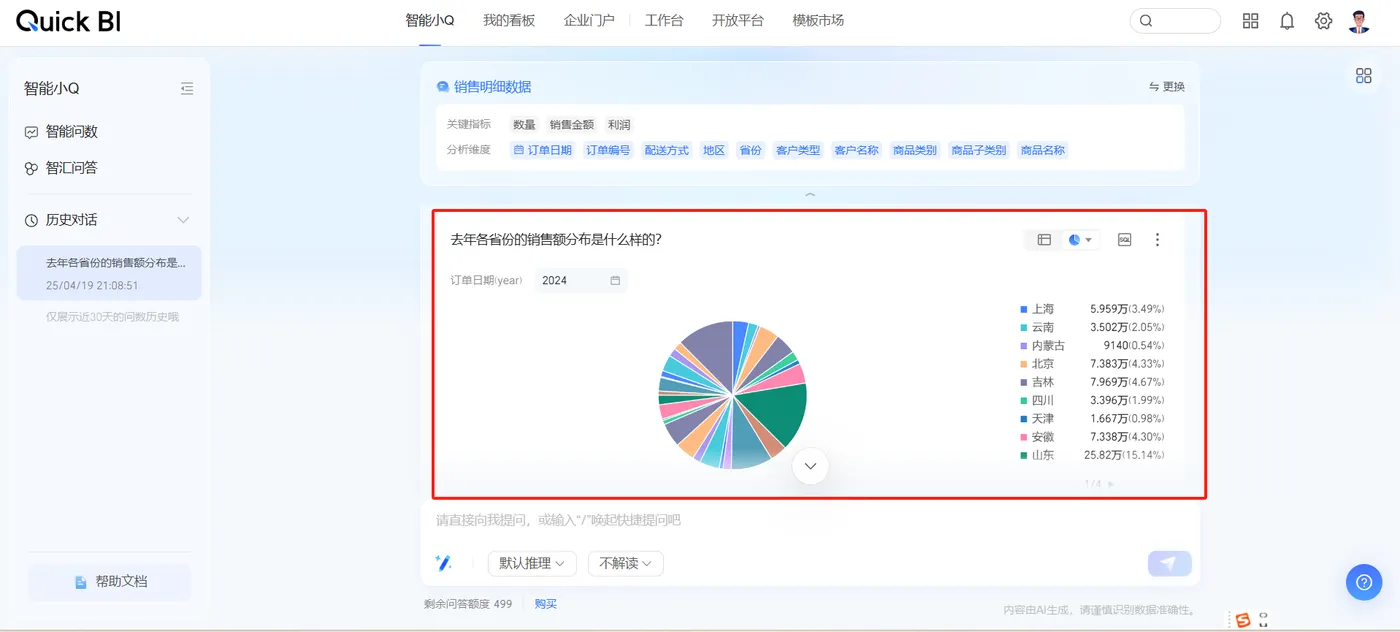The width and height of the screenshot is (1400, 632).
Task: Open 帮助文档 button
Action: coord(109,581)
